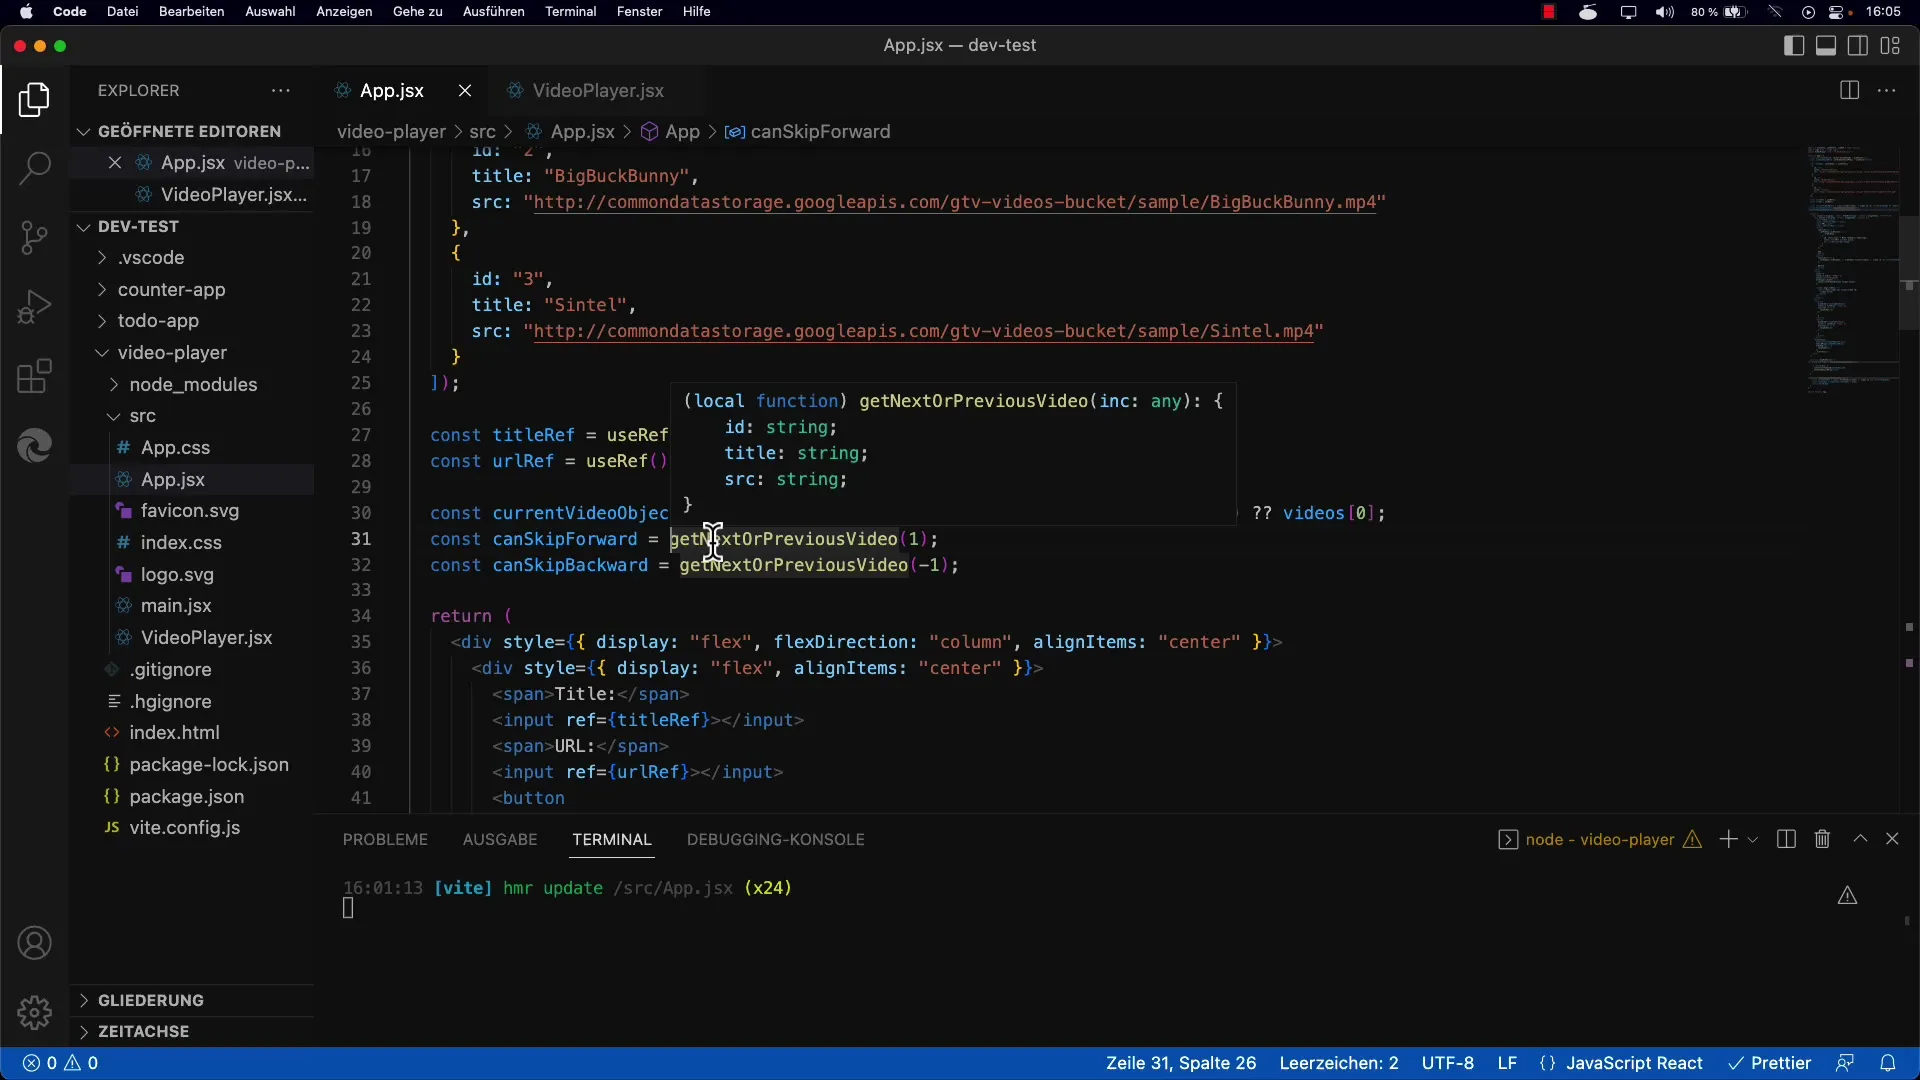This screenshot has width=1920, height=1080.
Task: Open the Manage gear icon
Action: 34,1012
